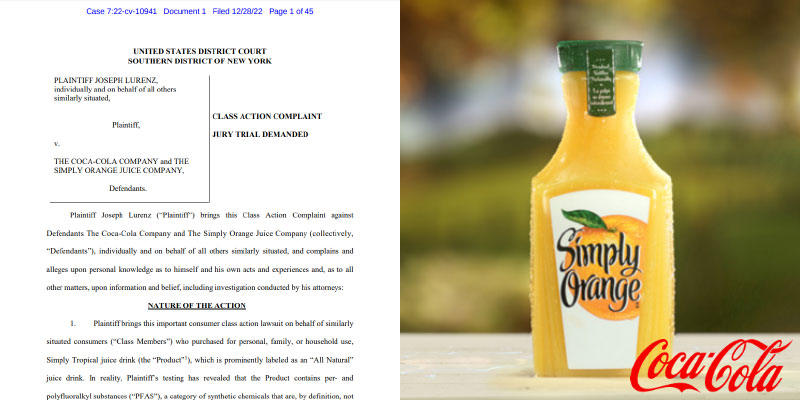
Task: Click the "v." in the case caption
Action: pos(57,143)
